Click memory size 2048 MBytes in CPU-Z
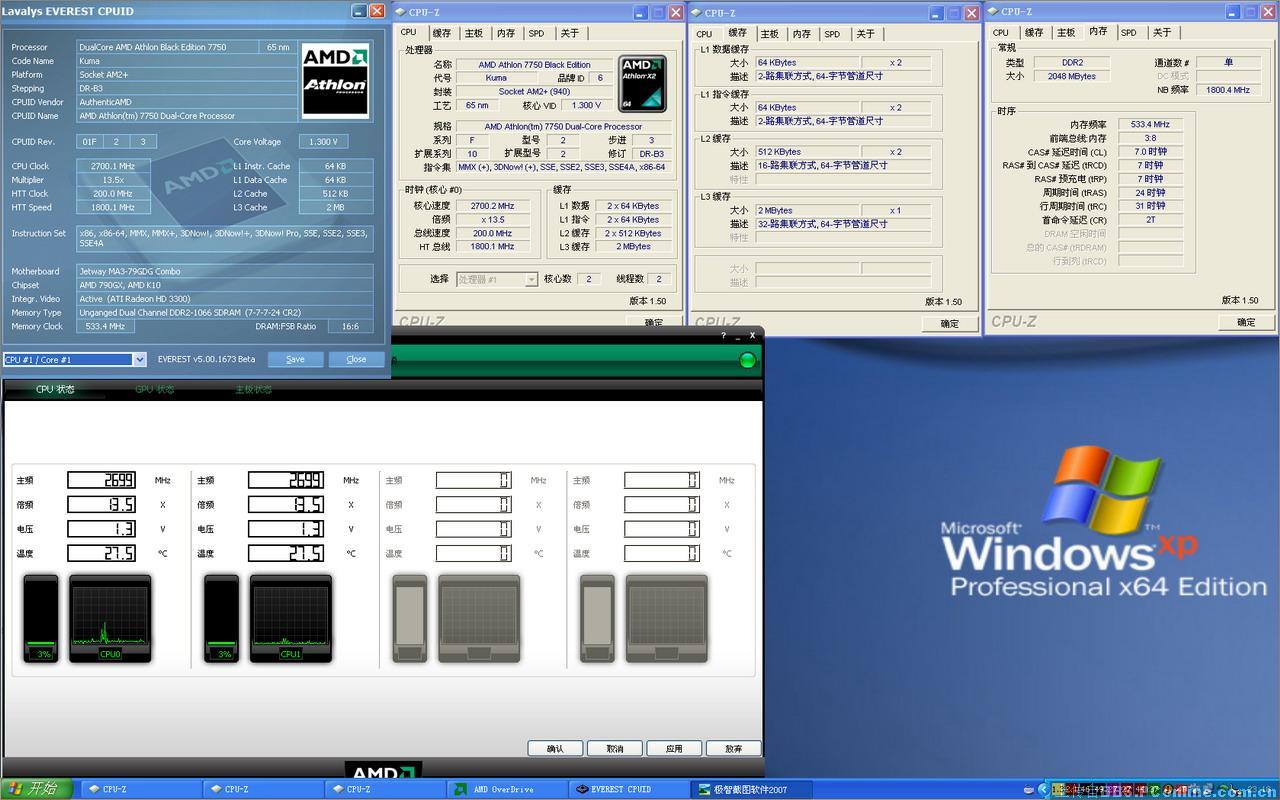 (x=1072, y=76)
